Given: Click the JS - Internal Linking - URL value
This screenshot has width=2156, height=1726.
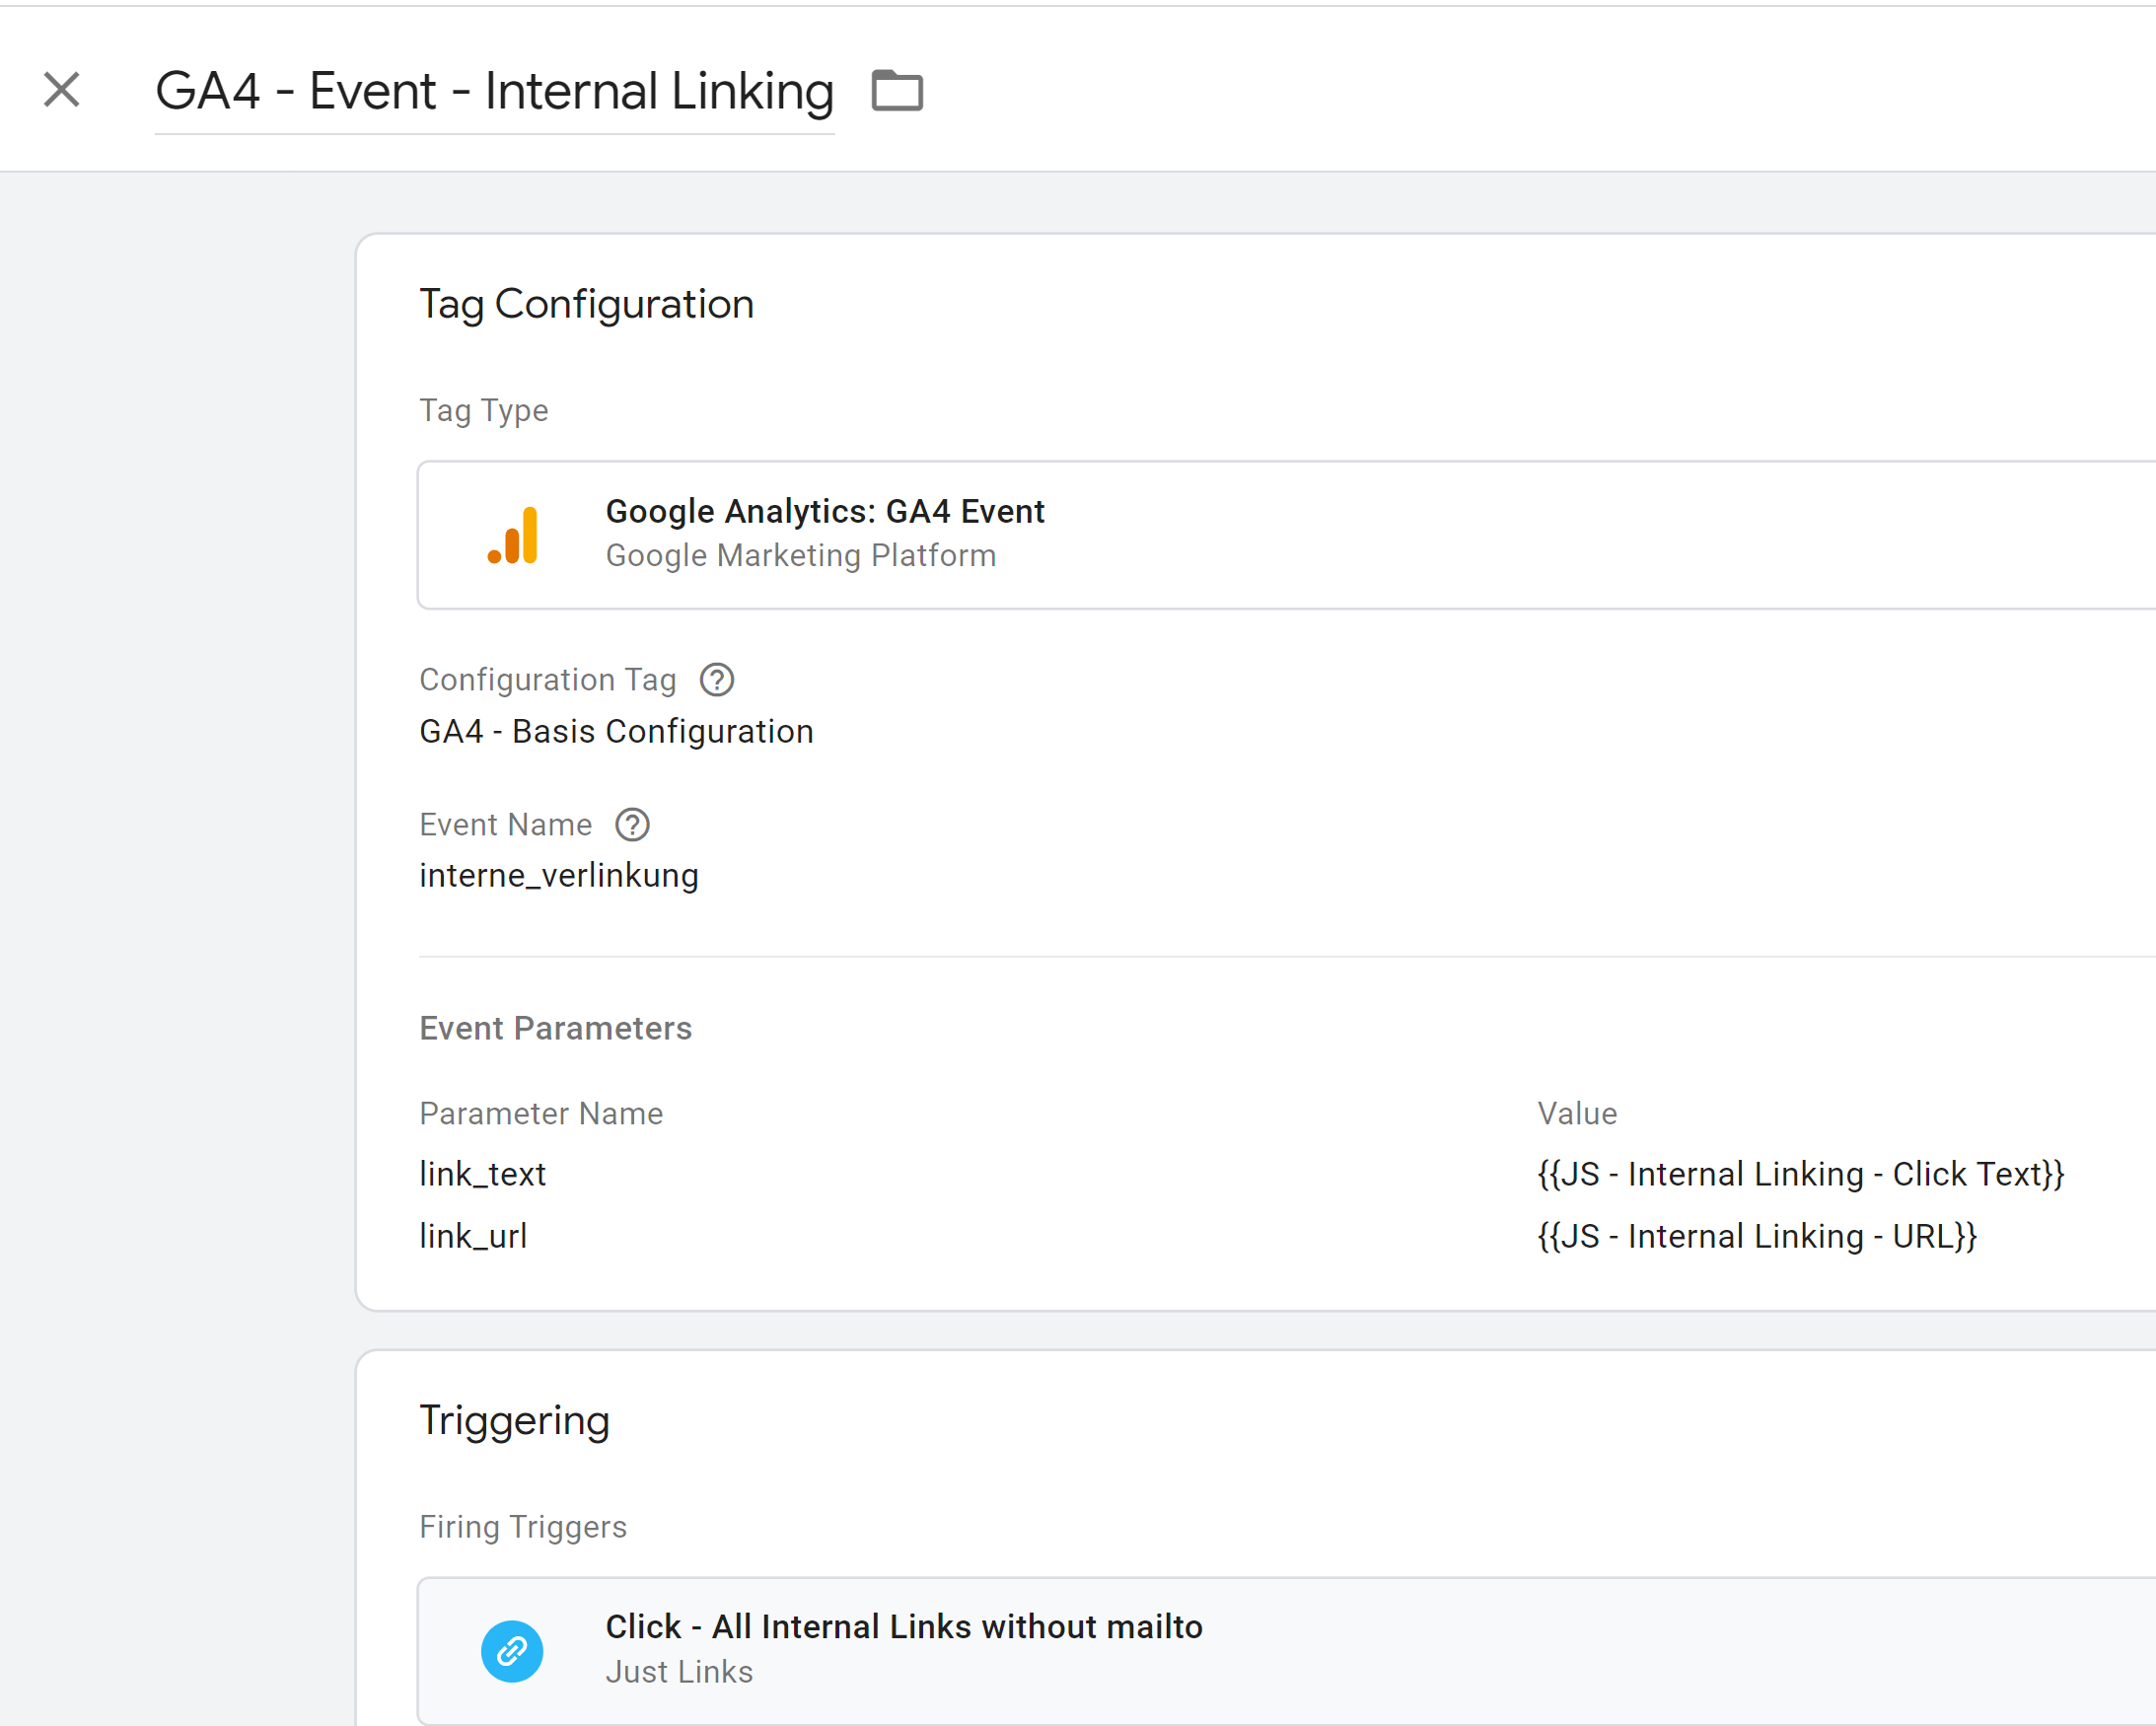Looking at the screenshot, I should [1757, 1237].
